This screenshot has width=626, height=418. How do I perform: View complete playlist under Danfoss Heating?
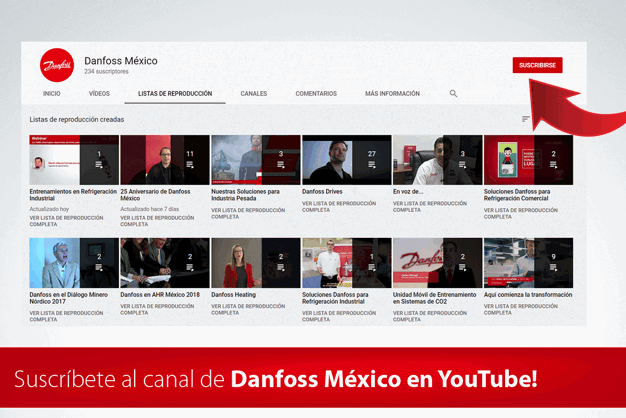point(248,309)
